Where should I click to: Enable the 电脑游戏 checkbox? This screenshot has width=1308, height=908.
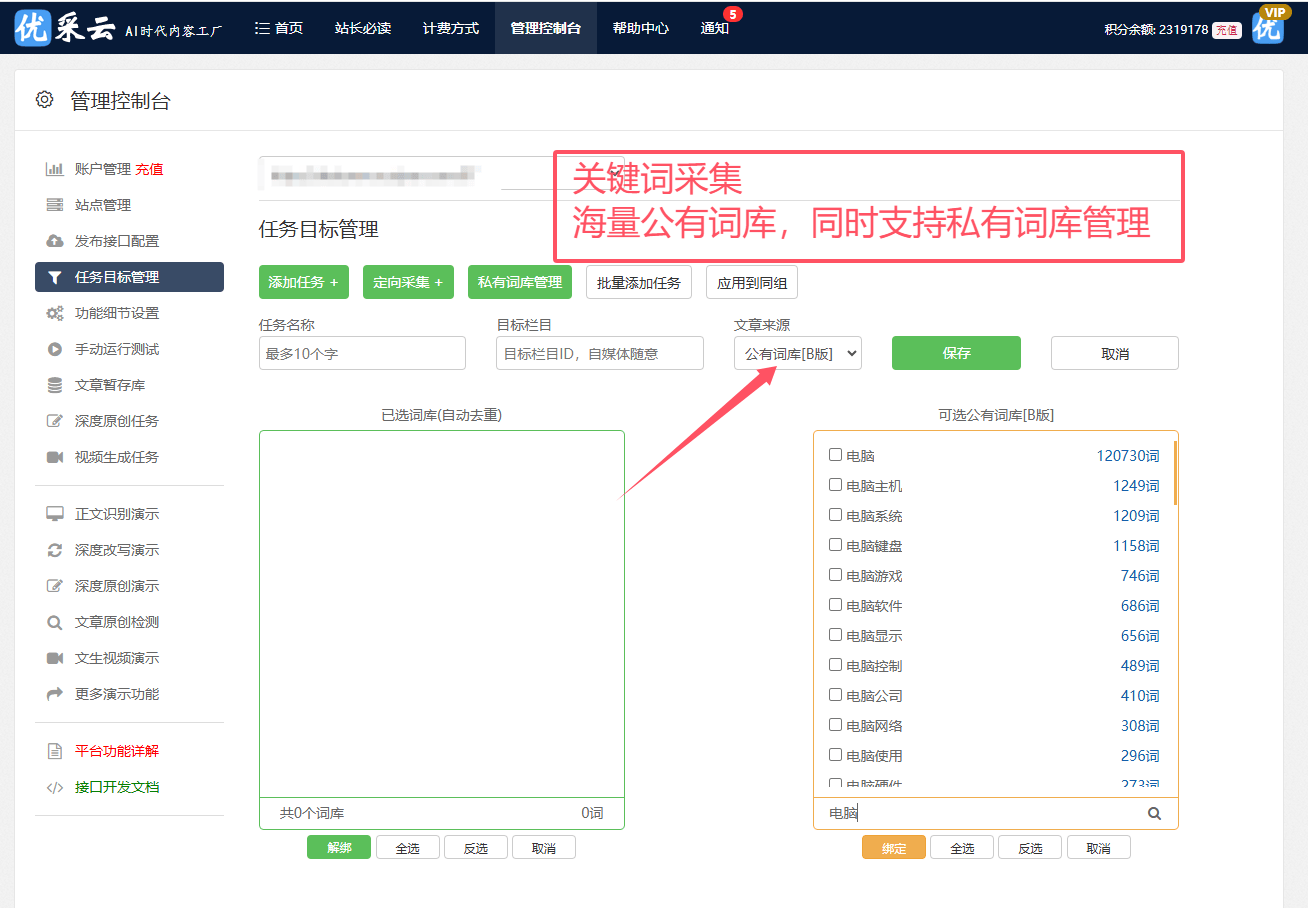point(835,575)
